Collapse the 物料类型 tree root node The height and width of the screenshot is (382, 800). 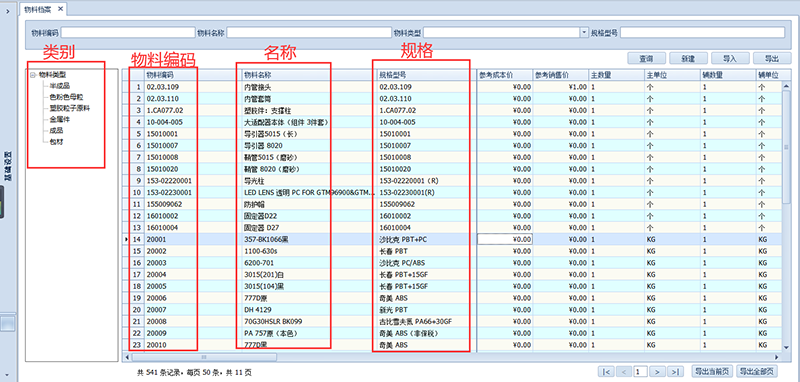click(33, 74)
